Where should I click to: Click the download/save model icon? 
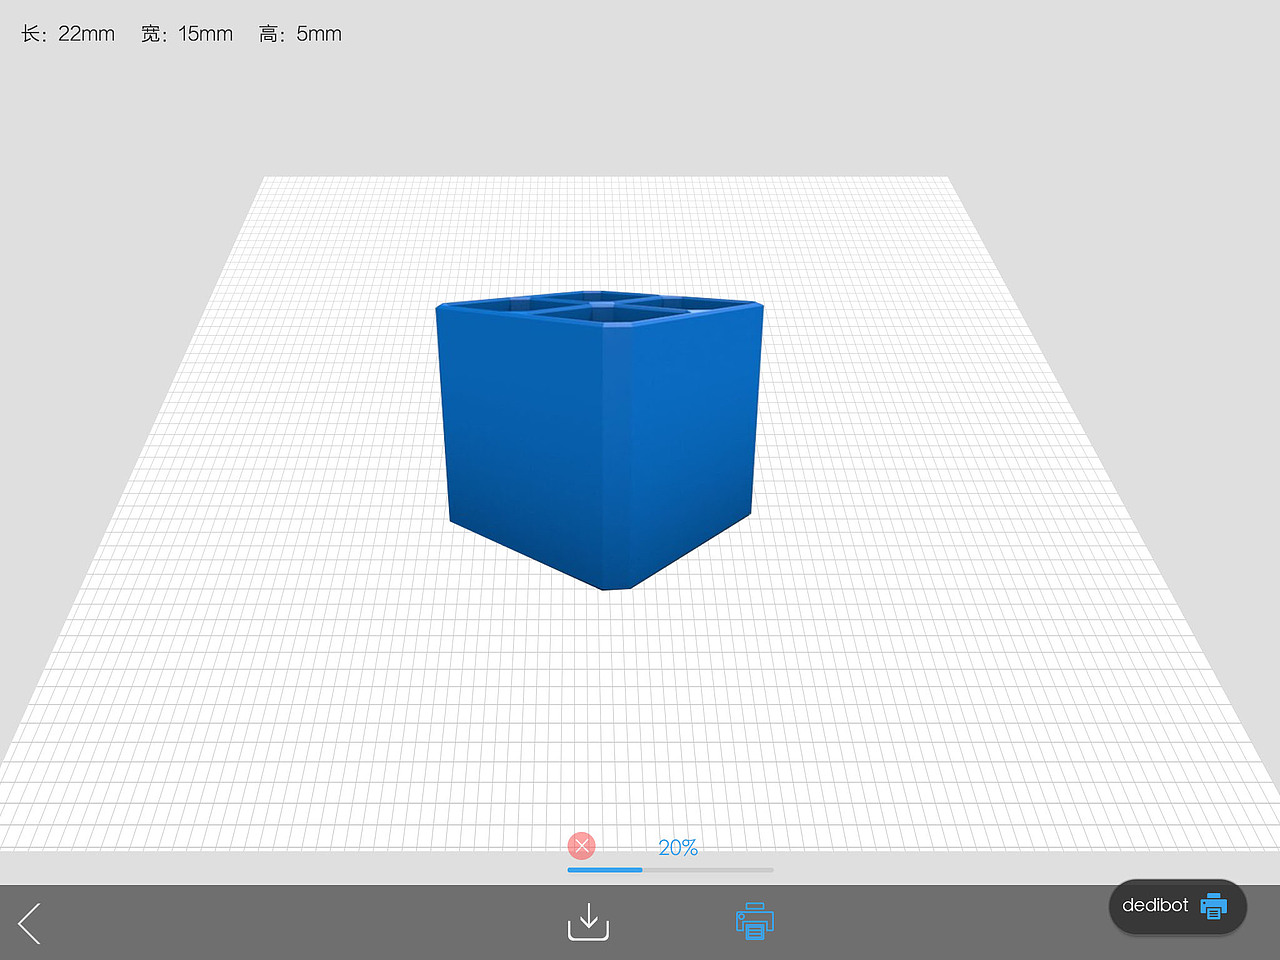pos(588,921)
